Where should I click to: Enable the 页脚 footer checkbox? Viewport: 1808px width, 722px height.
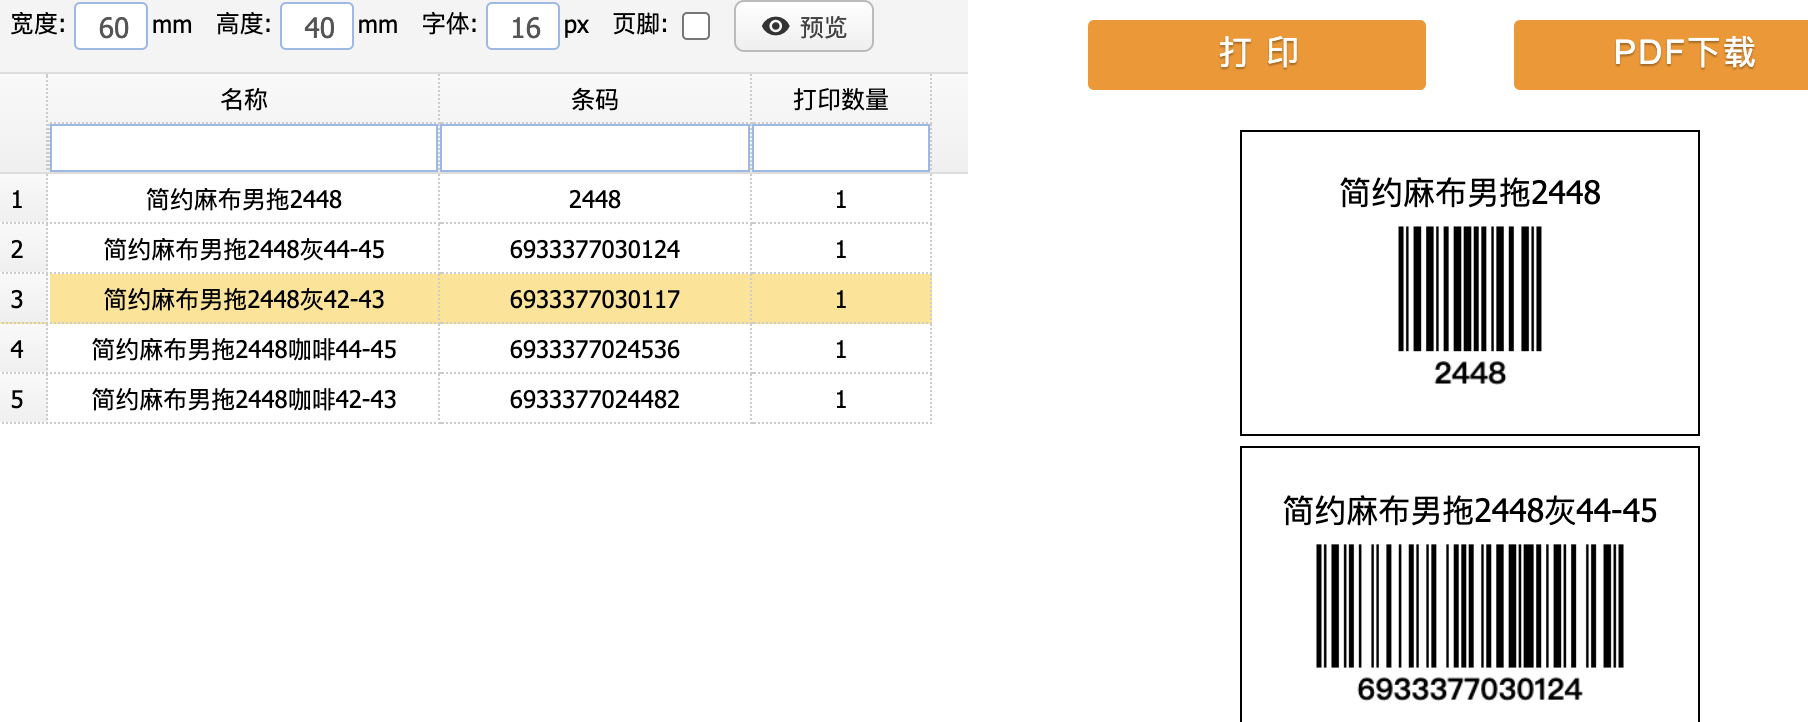[696, 26]
